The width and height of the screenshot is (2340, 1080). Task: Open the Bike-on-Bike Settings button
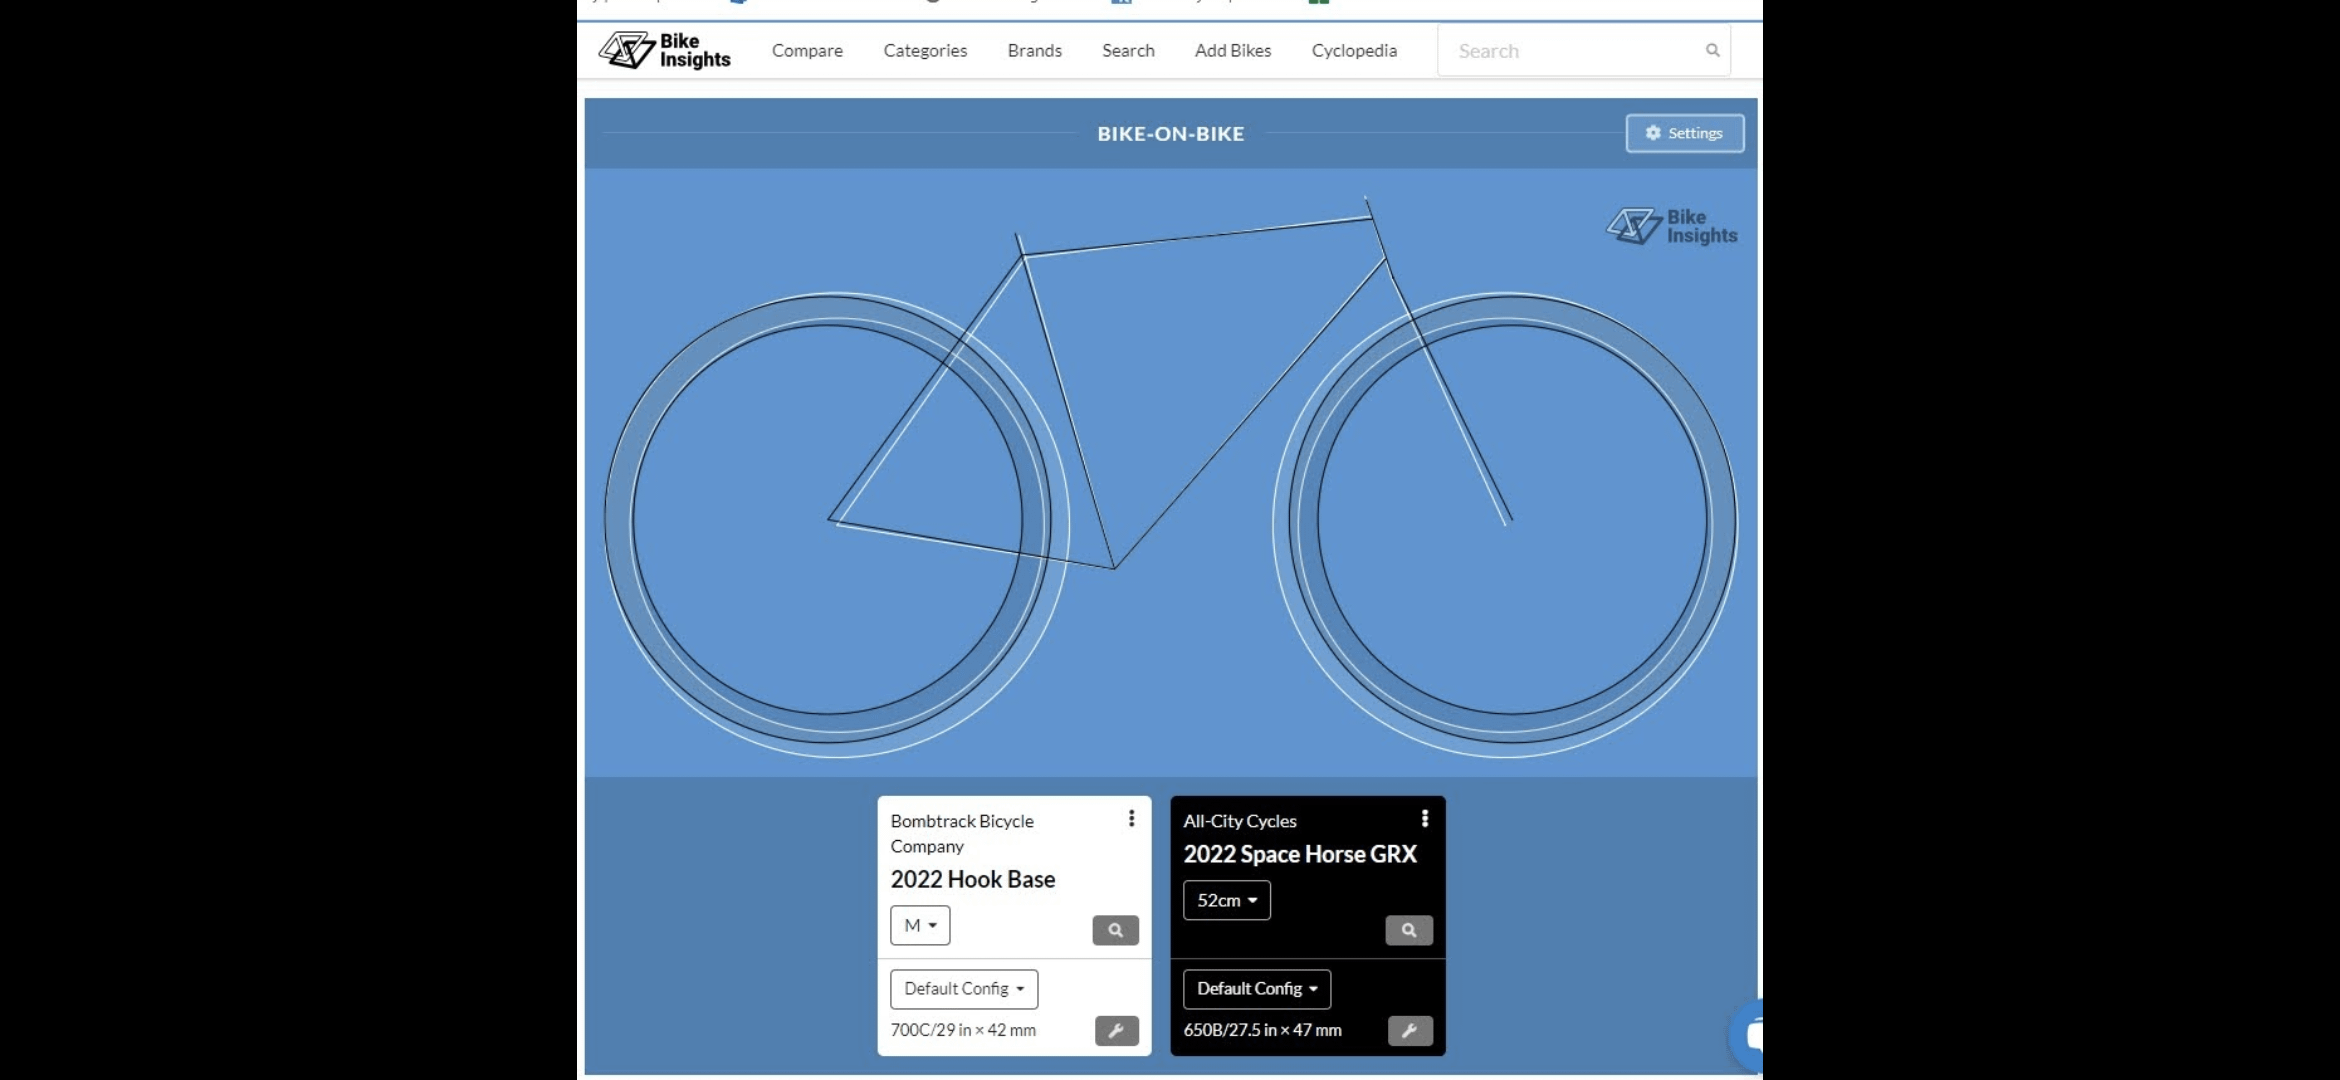point(1685,133)
